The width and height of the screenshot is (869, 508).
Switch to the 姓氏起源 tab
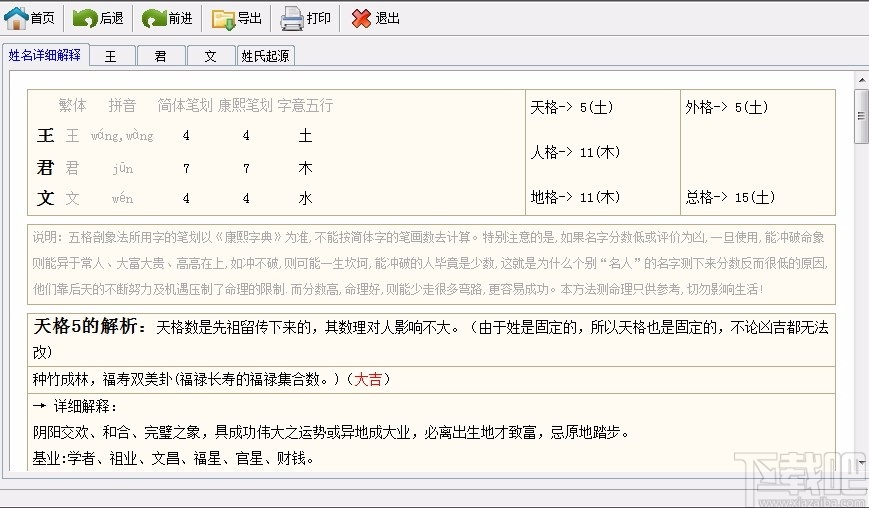pyautogui.click(x=265, y=56)
